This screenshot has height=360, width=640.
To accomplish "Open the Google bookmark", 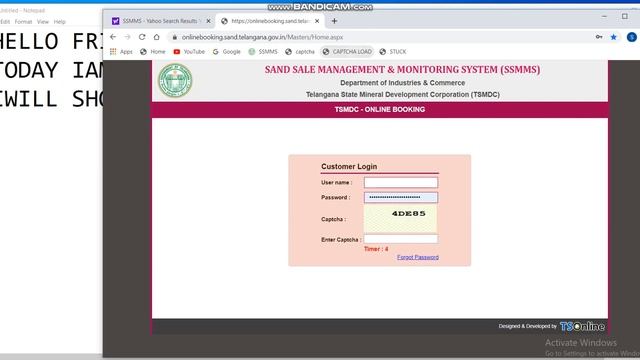I will click(x=227, y=52).
